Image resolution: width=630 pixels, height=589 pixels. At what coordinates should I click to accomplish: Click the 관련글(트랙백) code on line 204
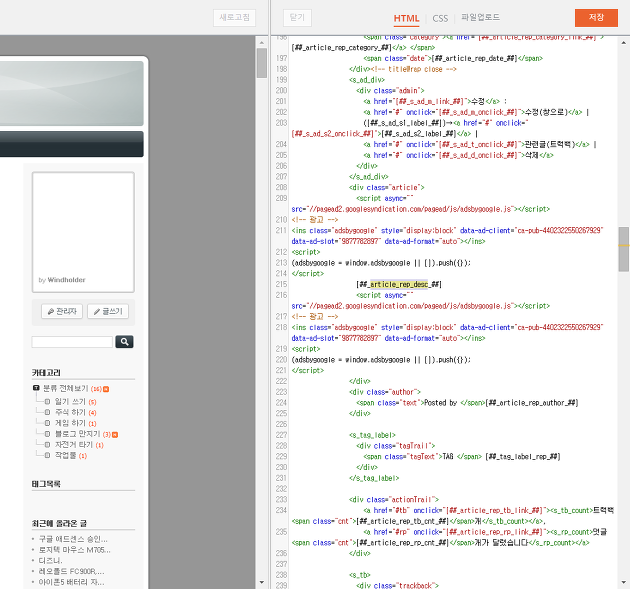(x=477, y=144)
